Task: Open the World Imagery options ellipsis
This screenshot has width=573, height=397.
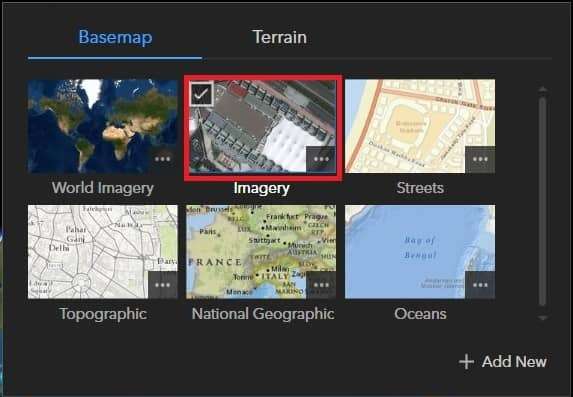Action: coord(163,159)
